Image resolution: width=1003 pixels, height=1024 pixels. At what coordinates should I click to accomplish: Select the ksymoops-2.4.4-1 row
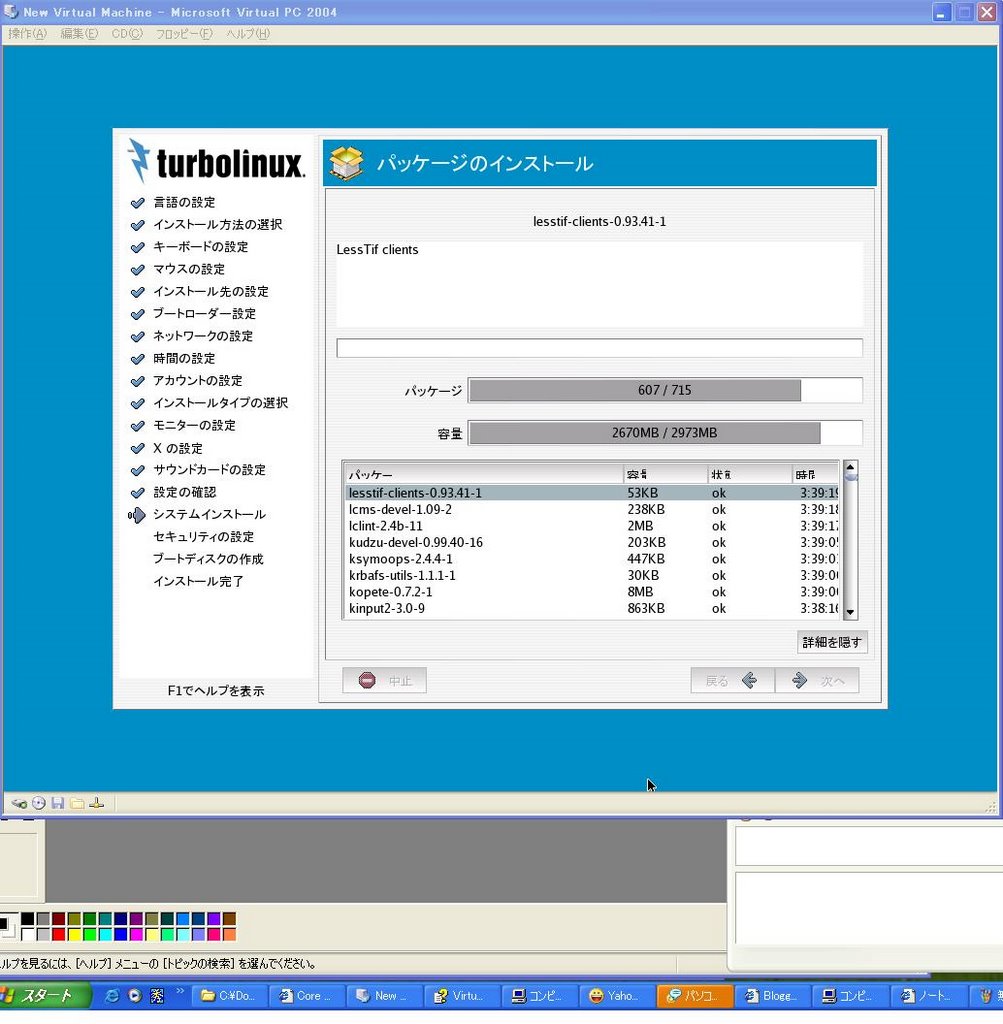coord(592,559)
